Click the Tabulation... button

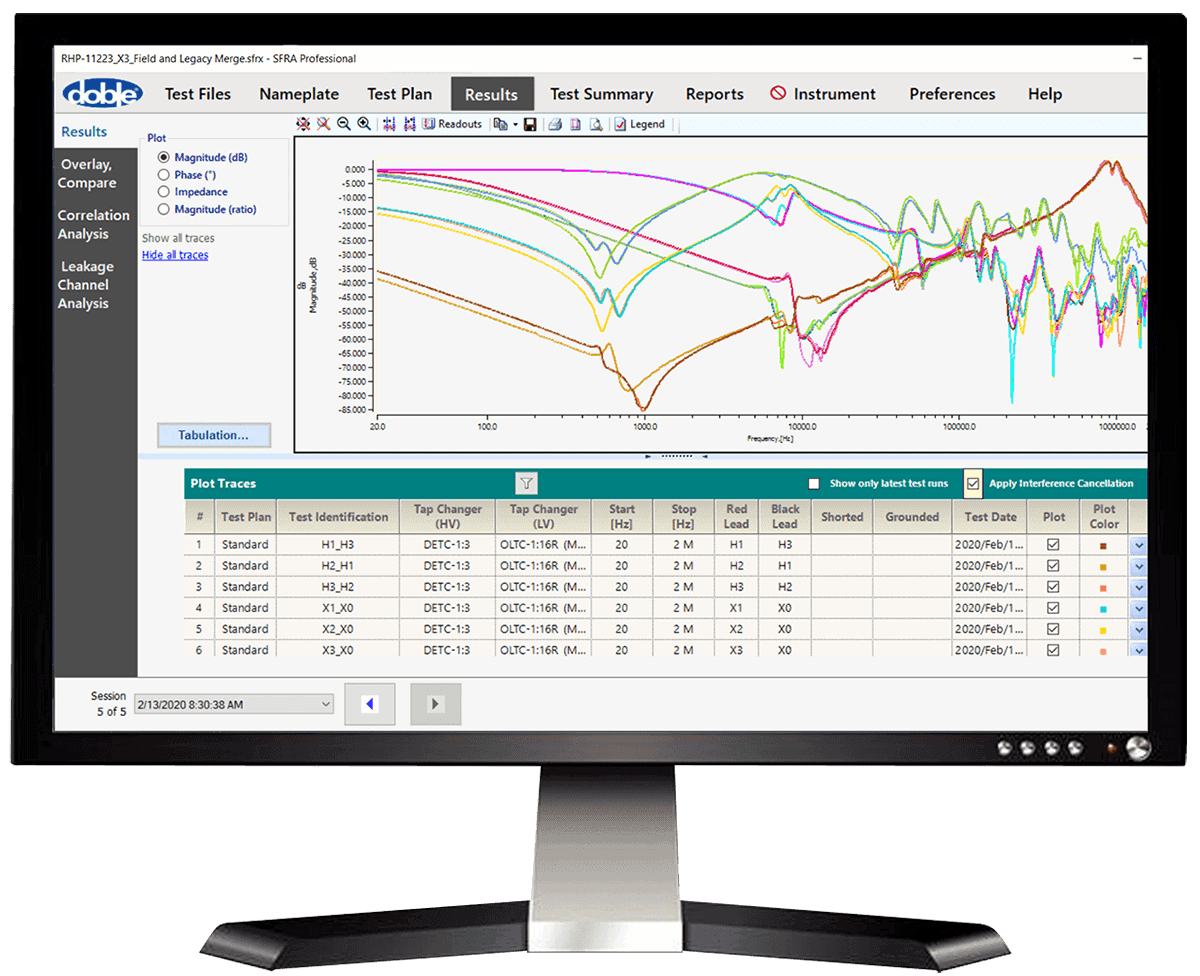[213, 435]
